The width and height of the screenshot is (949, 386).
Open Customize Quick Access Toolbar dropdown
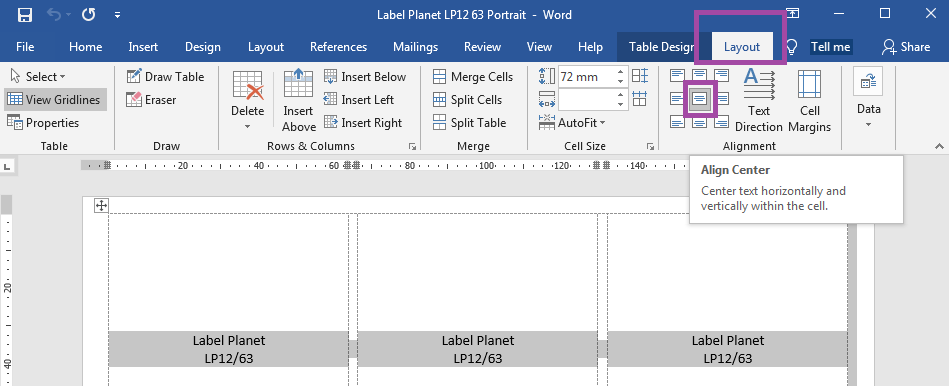pos(117,15)
